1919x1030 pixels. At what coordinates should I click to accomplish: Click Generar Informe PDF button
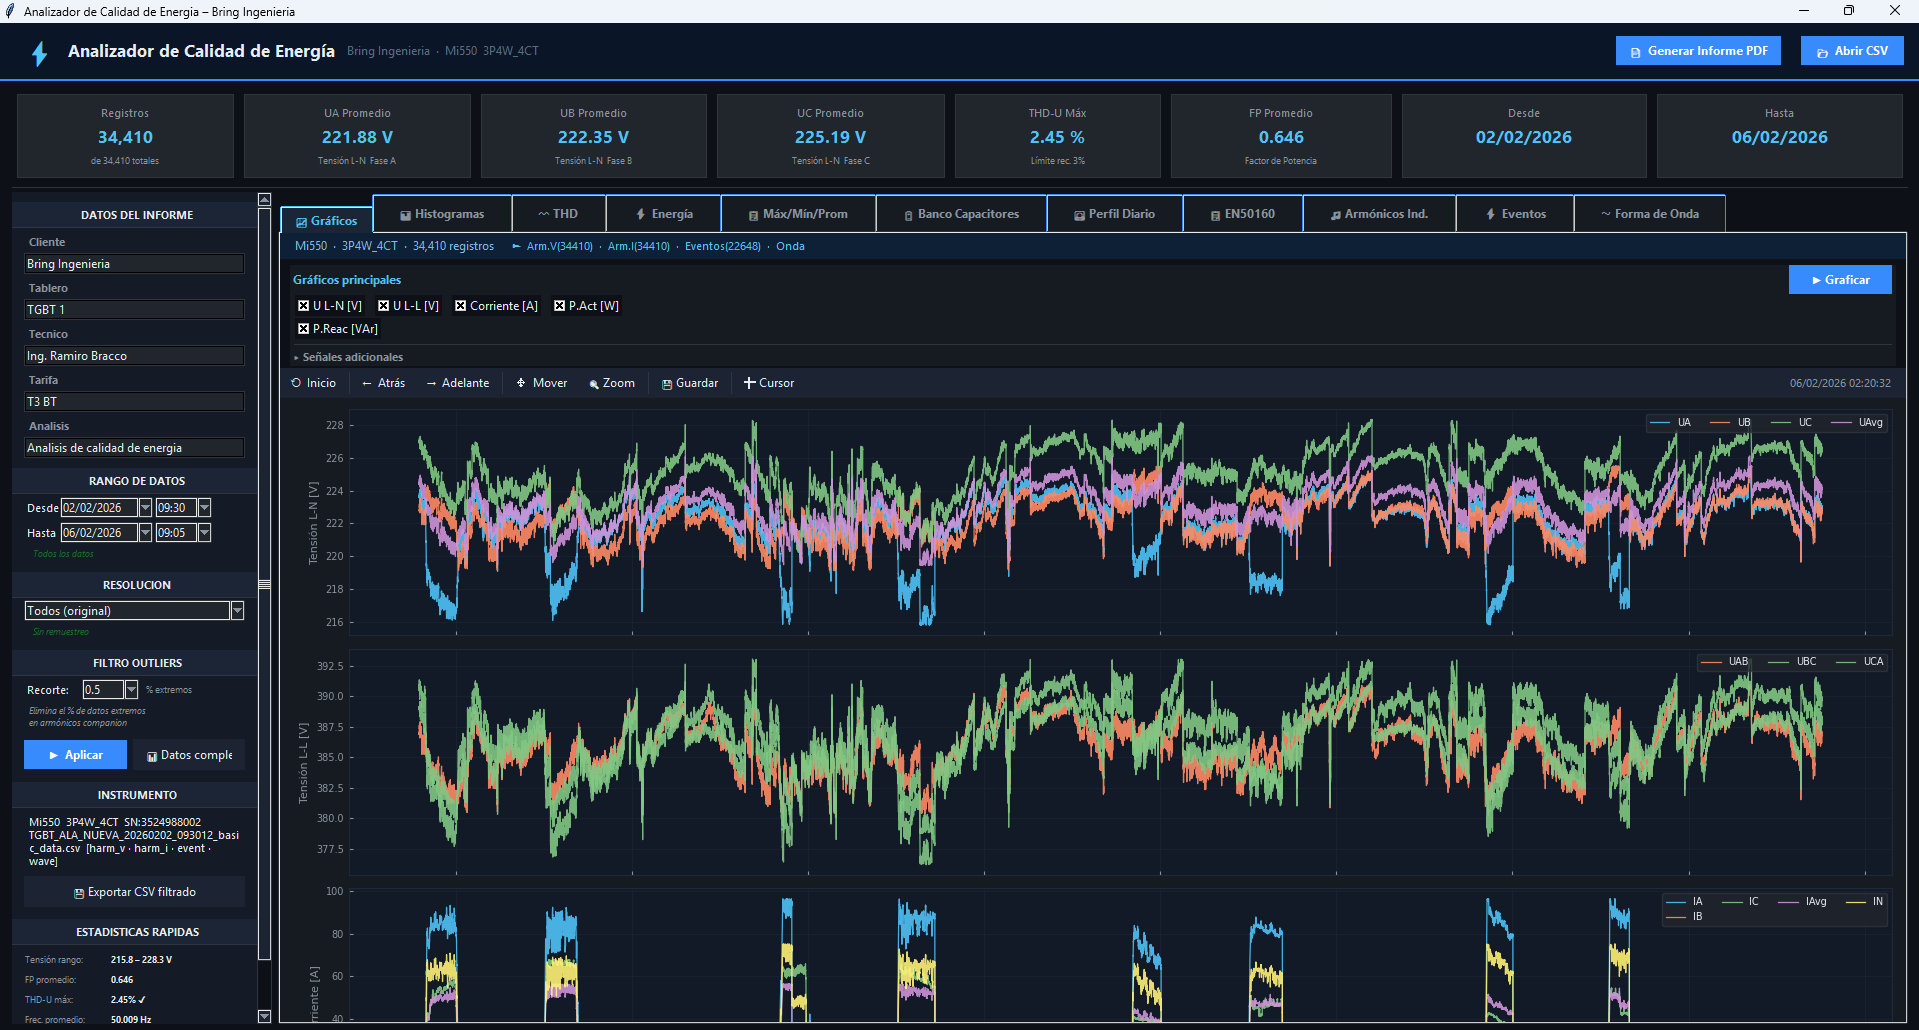pyautogui.click(x=1697, y=51)
